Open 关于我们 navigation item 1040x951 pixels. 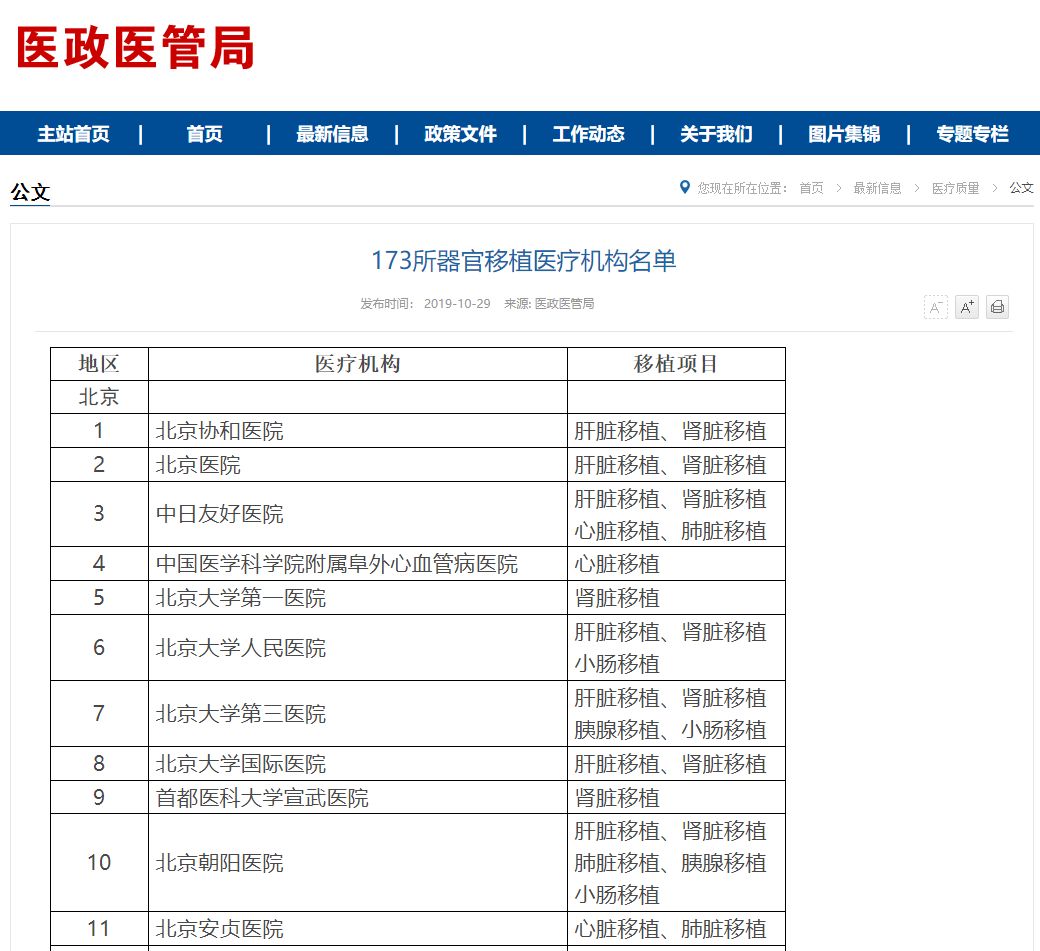tap(716, 134)
